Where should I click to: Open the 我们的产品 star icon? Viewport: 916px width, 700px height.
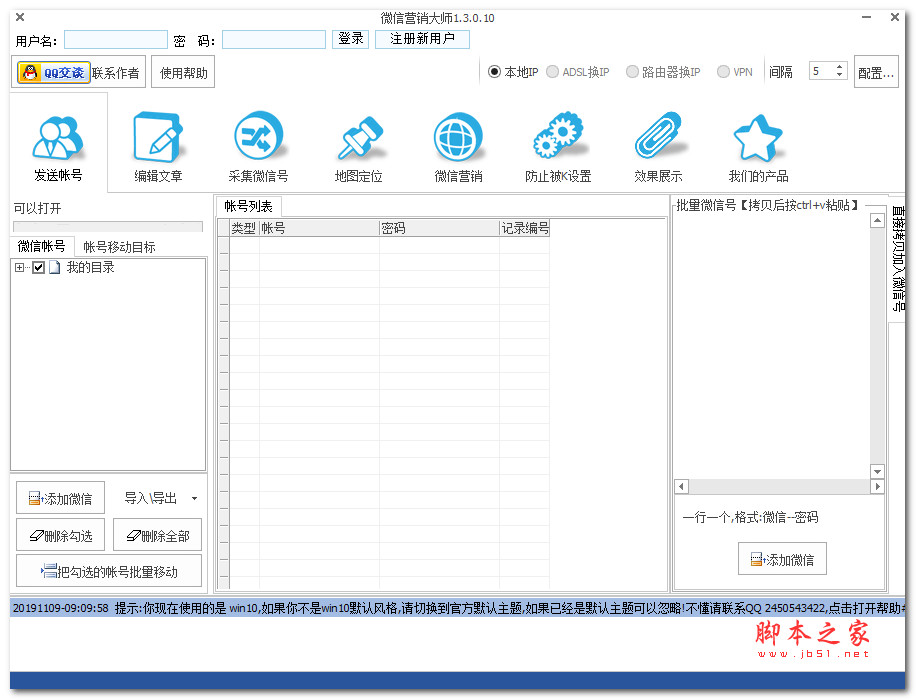coord(758,138)
